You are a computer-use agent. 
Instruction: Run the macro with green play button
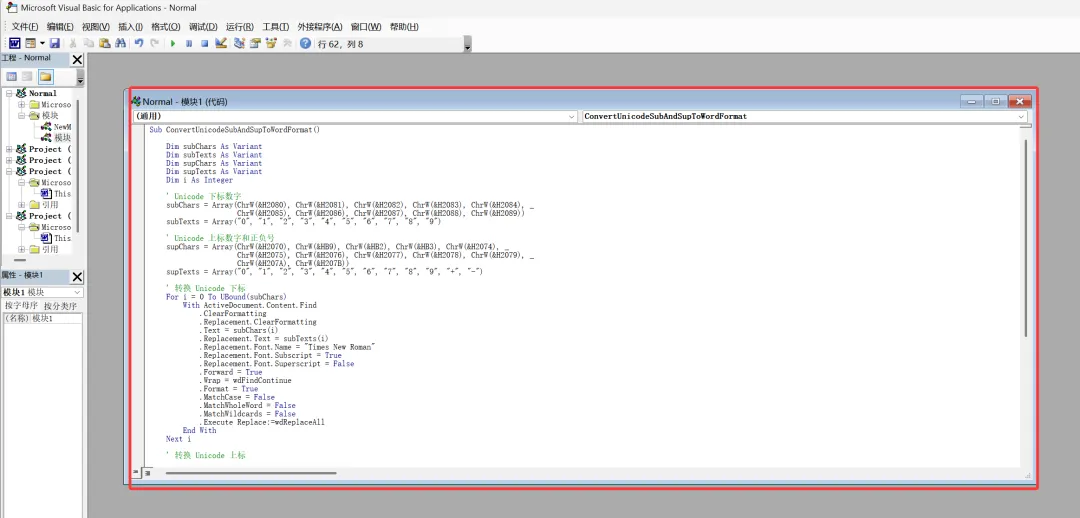(173, 43)
